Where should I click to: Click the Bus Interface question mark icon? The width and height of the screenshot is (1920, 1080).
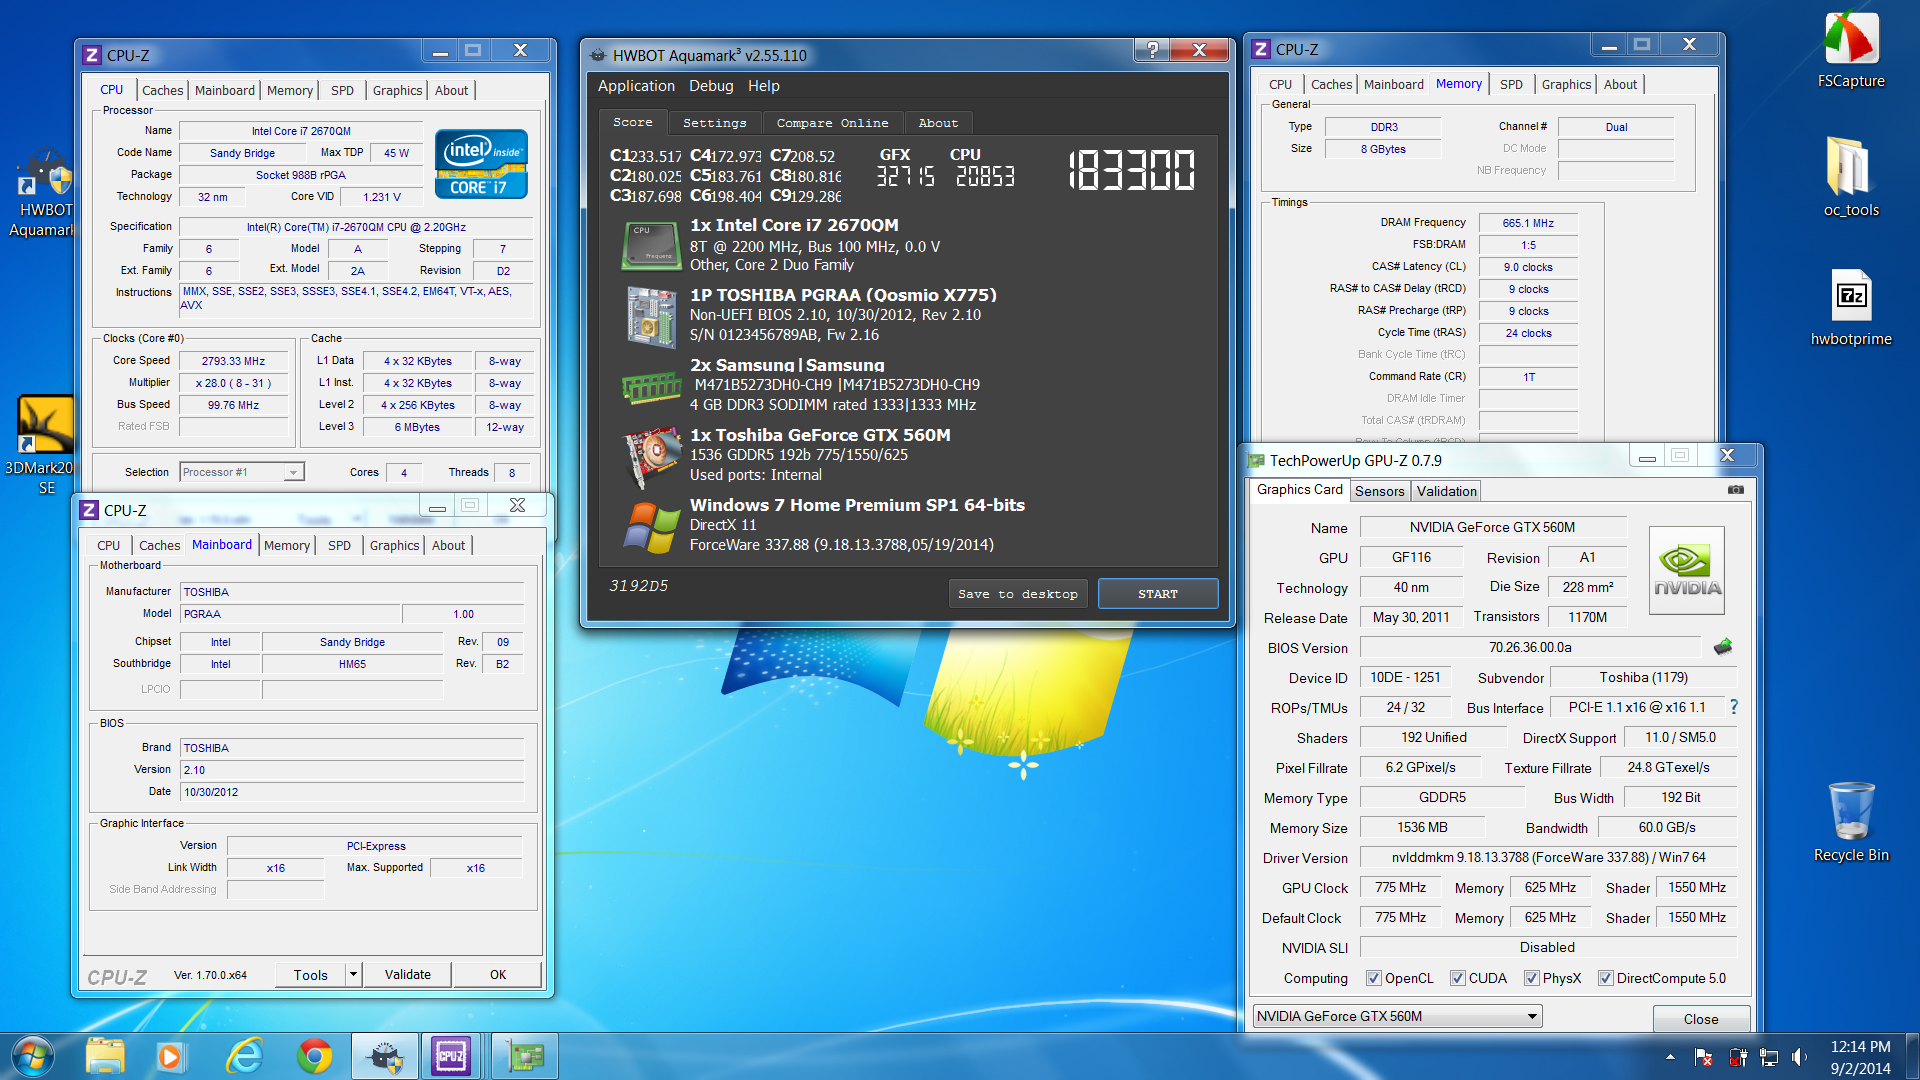[1734, 707]
